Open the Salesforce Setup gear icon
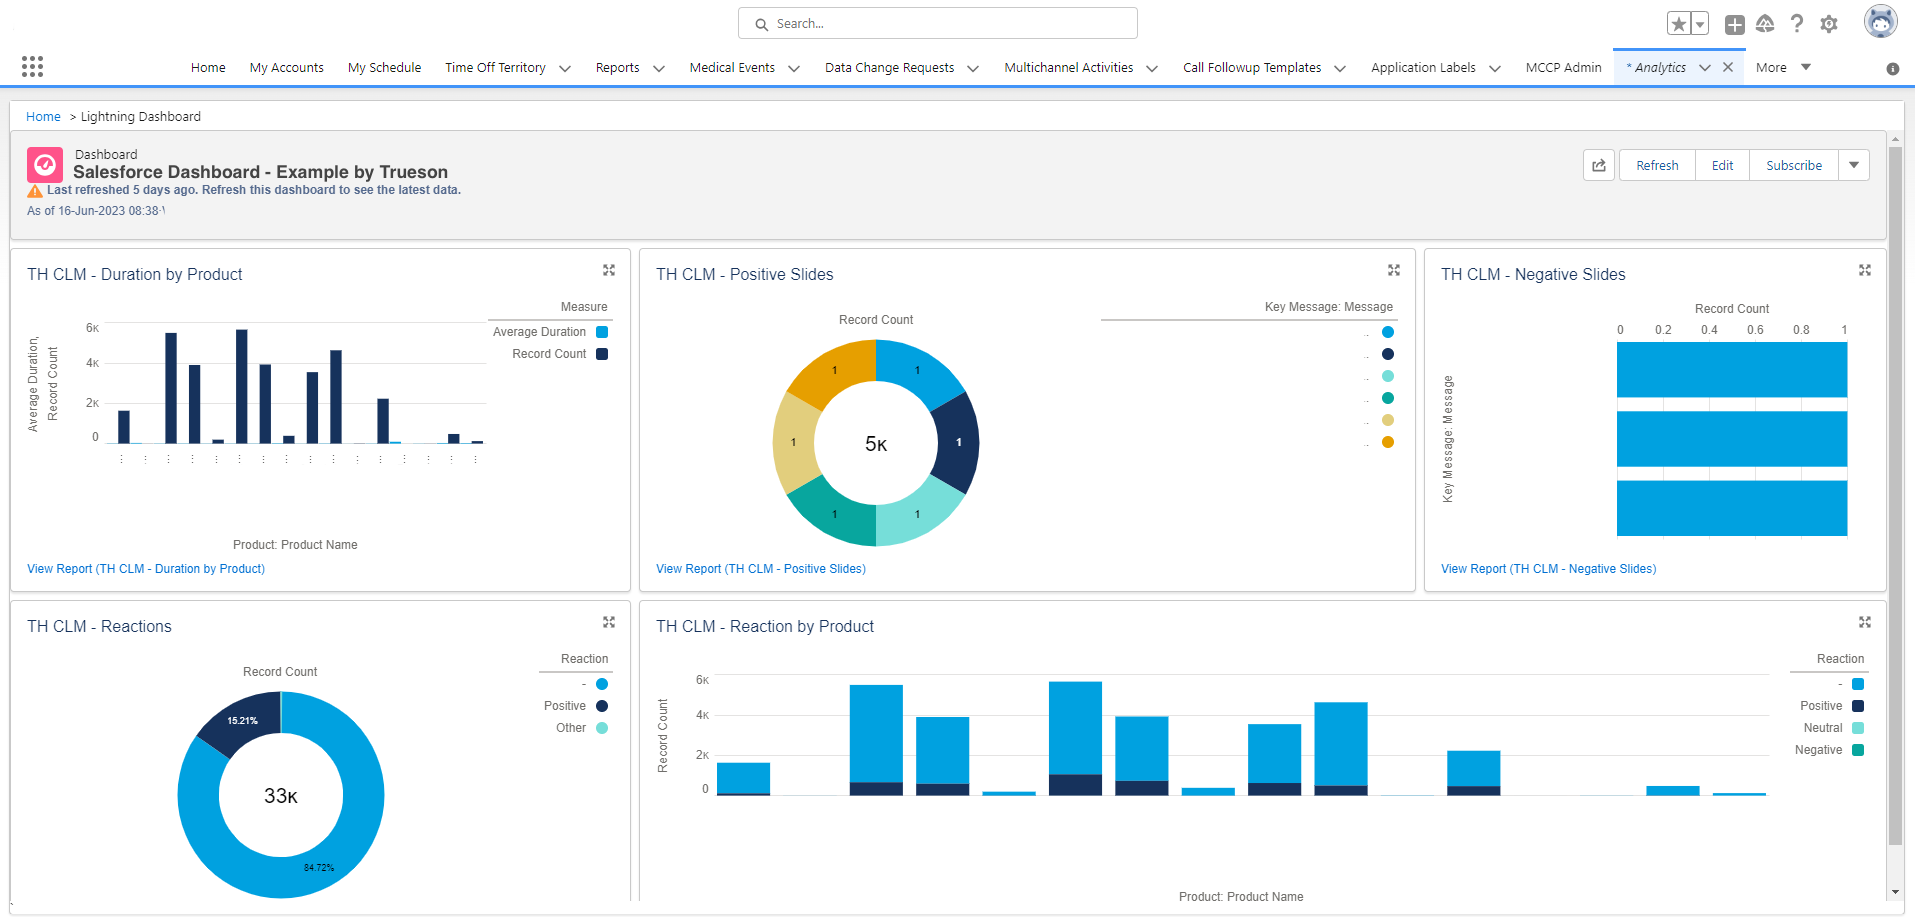This screenshot has height=917, width=1915. (x=1829, y=23)
